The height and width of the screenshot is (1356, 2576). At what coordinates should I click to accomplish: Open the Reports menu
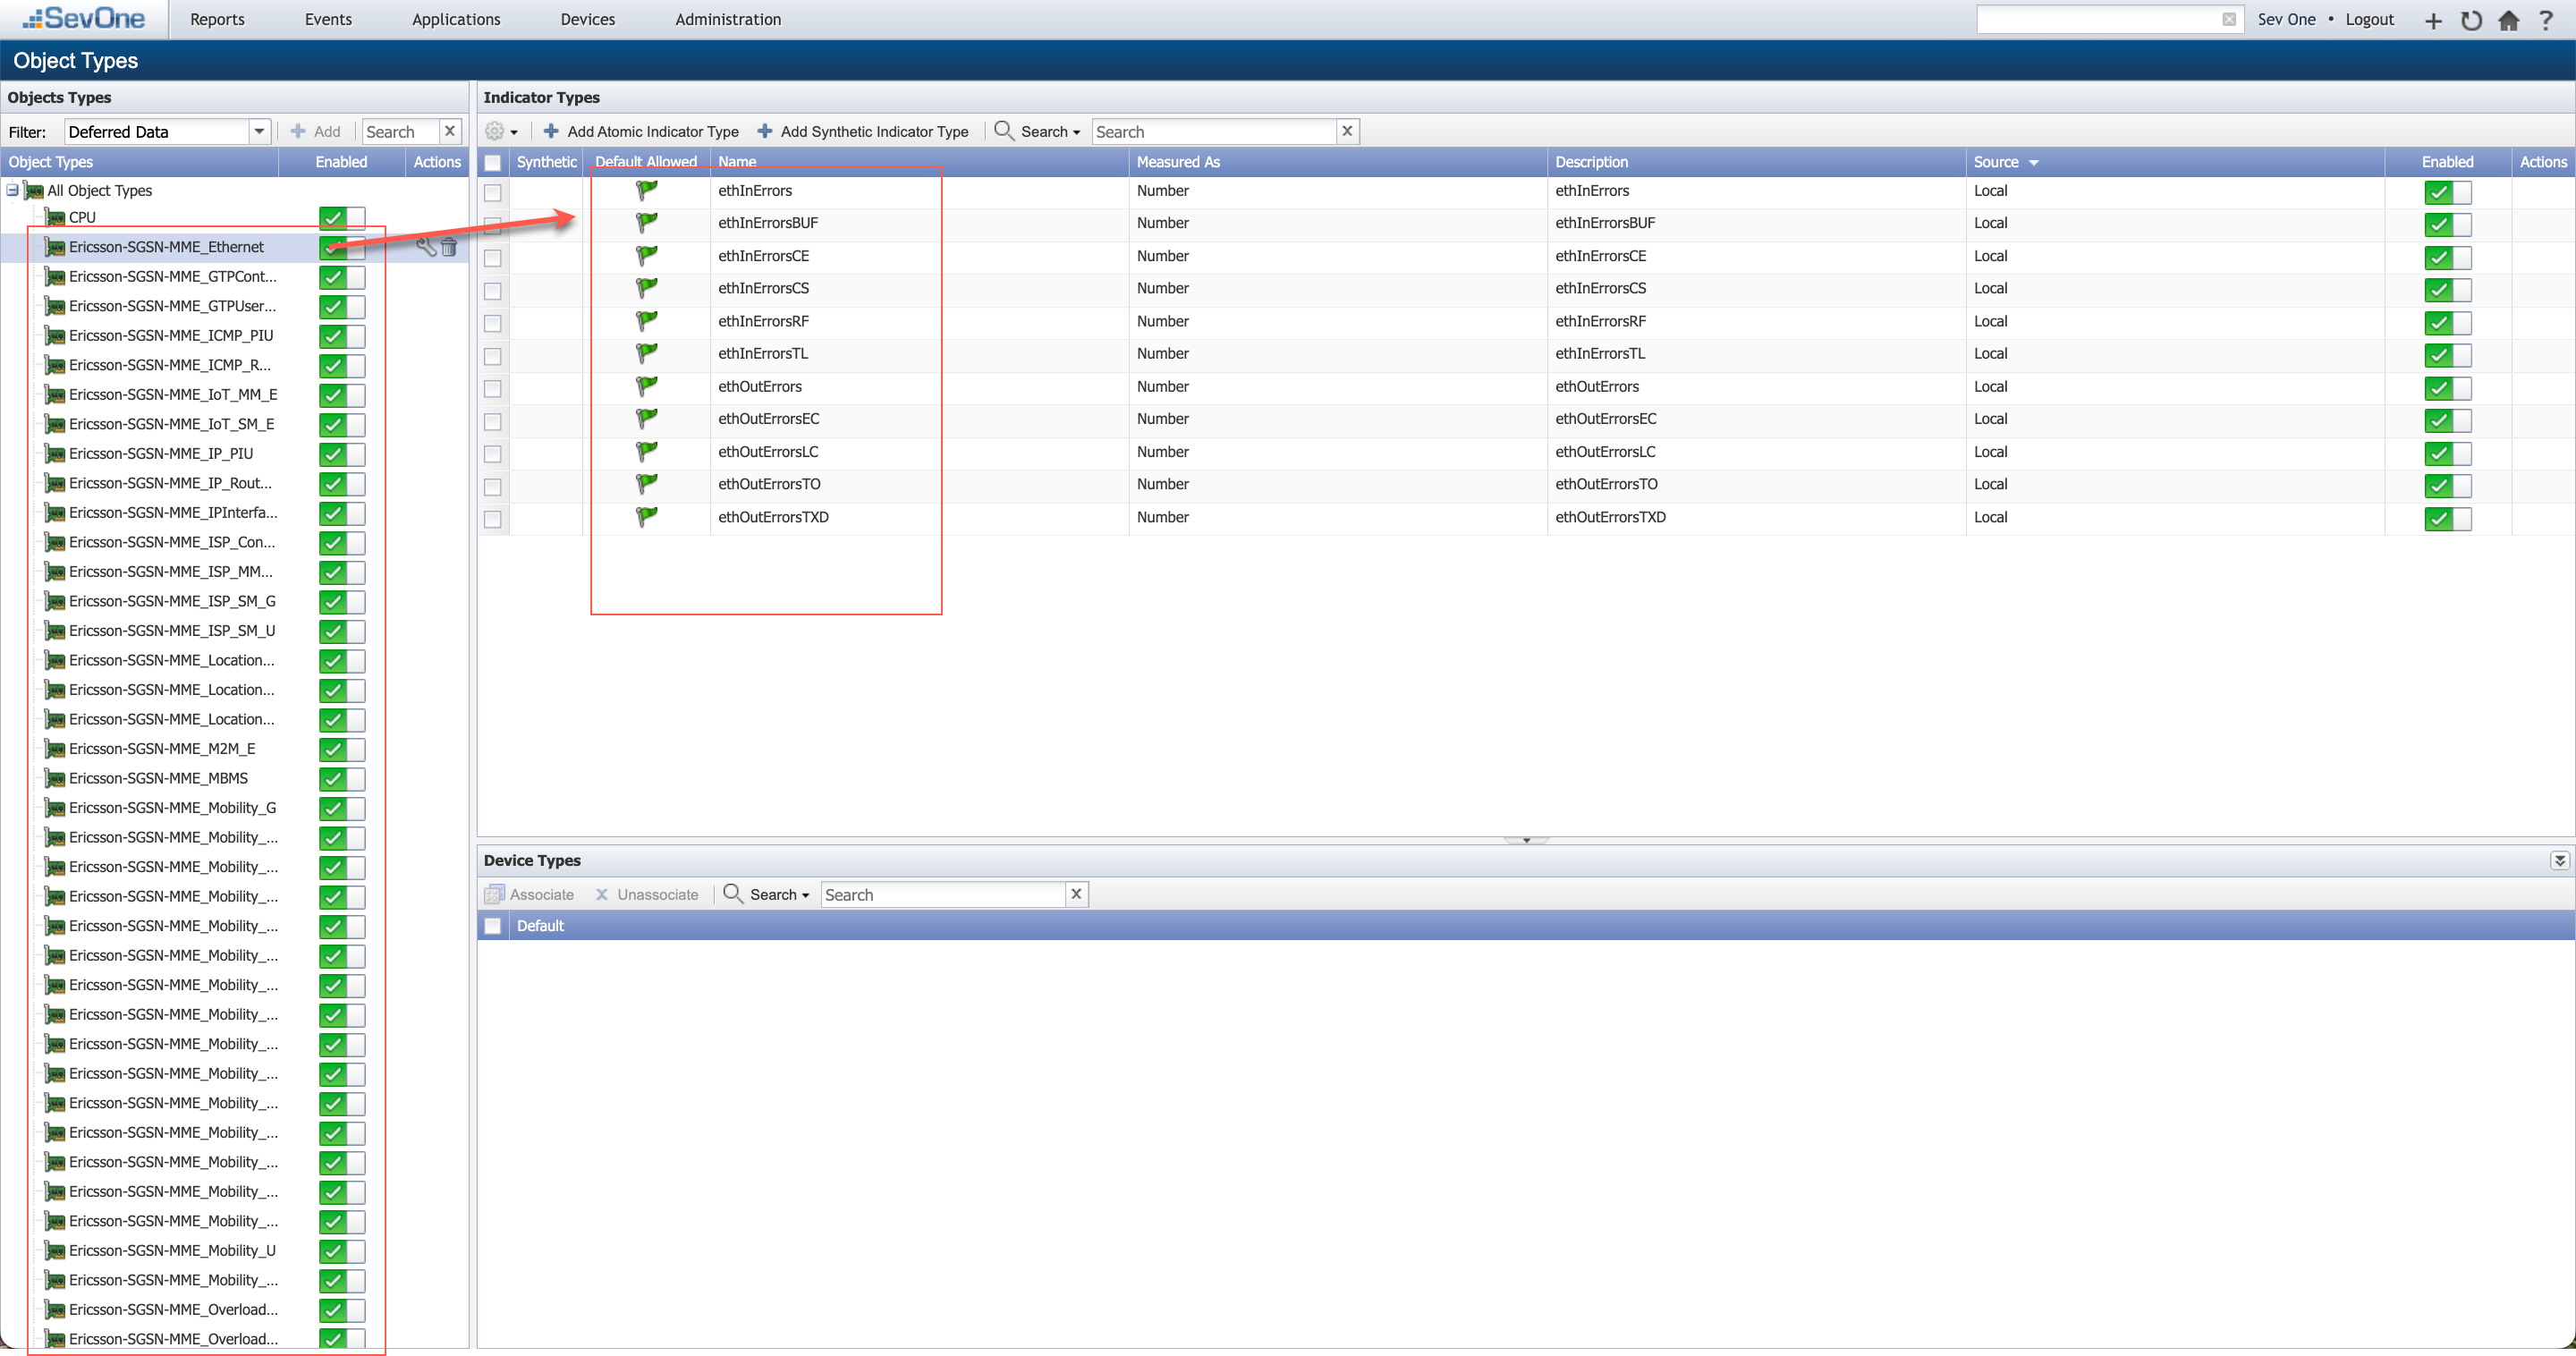217,19
